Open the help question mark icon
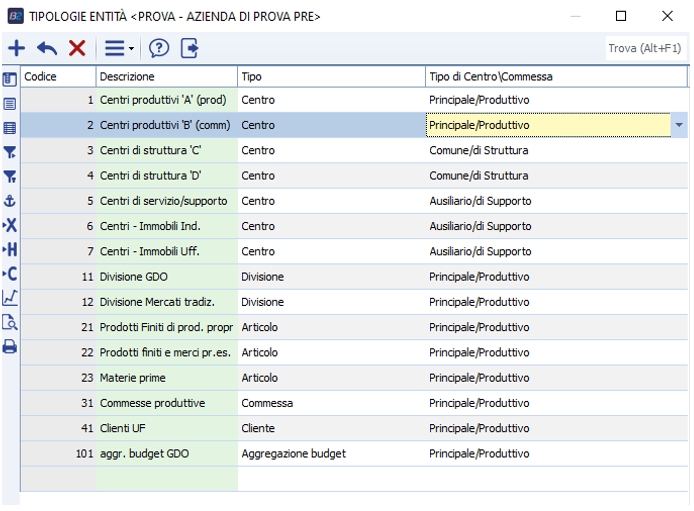Screen dimensions: 694x511 (158, 48)
